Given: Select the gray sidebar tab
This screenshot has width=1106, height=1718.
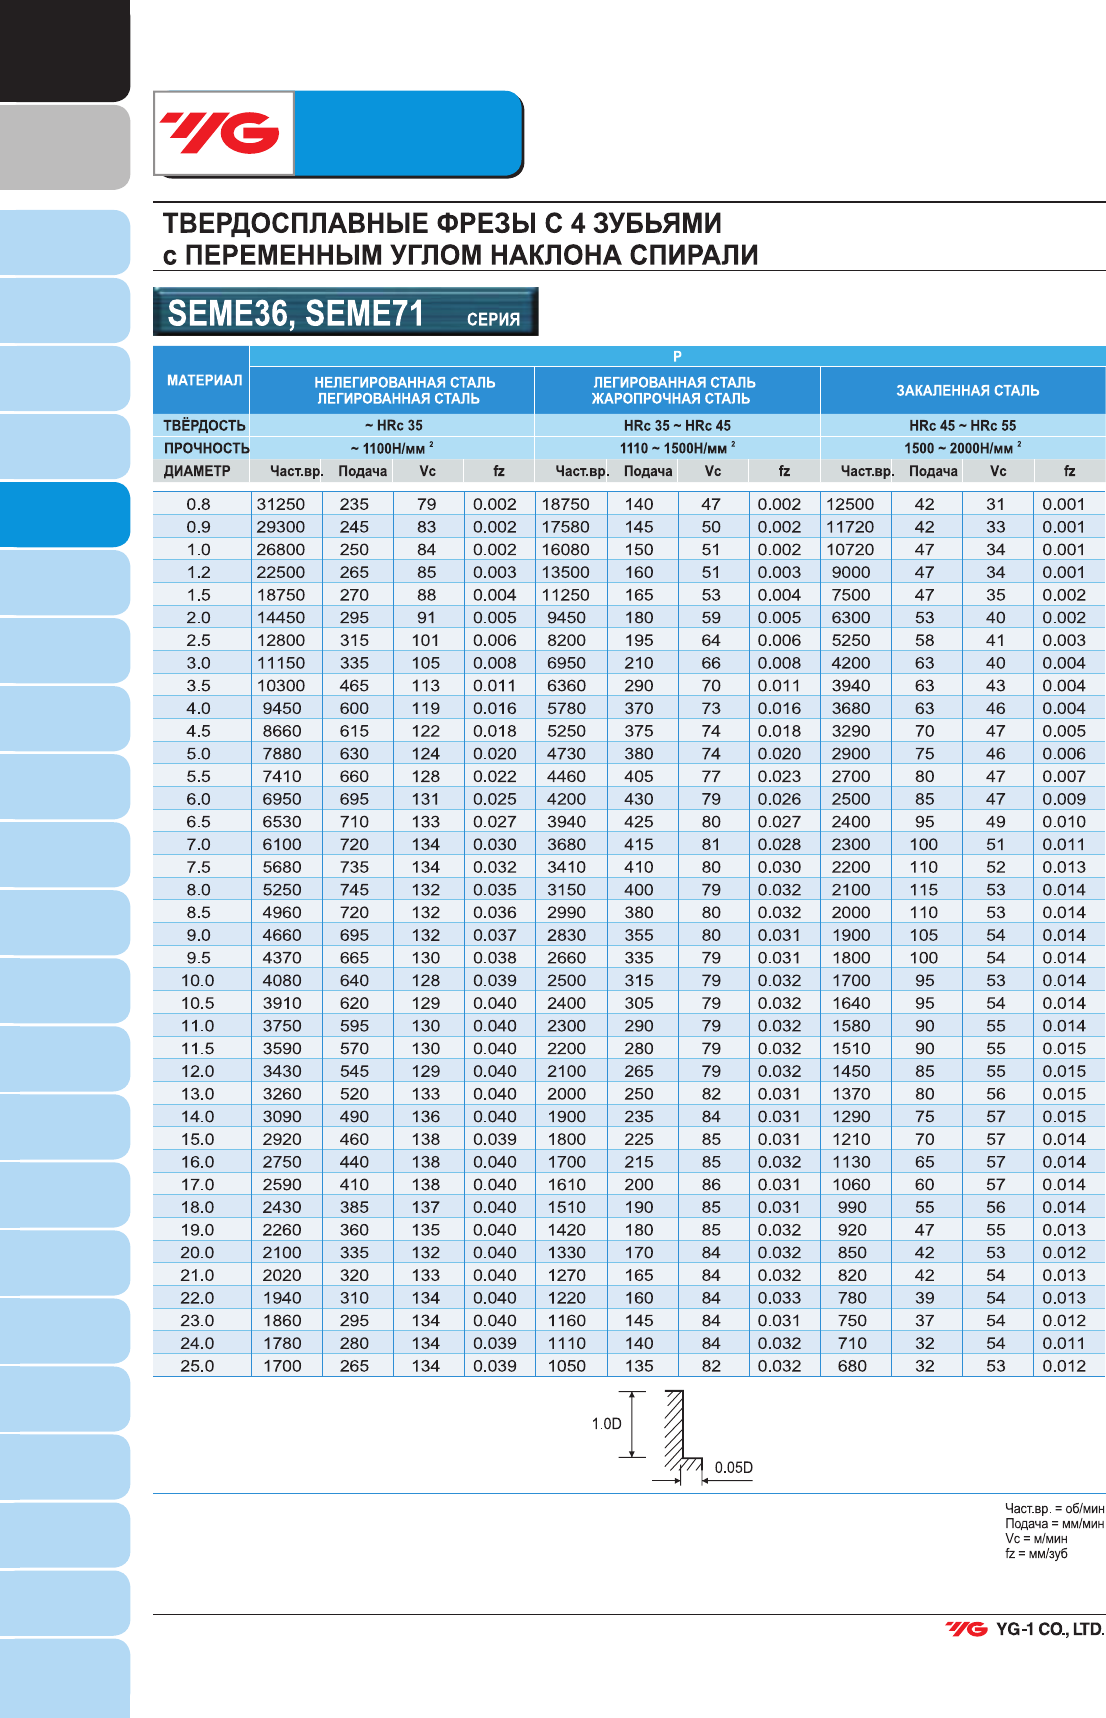Looking at the screenshot, I should [x=65, y=147].
